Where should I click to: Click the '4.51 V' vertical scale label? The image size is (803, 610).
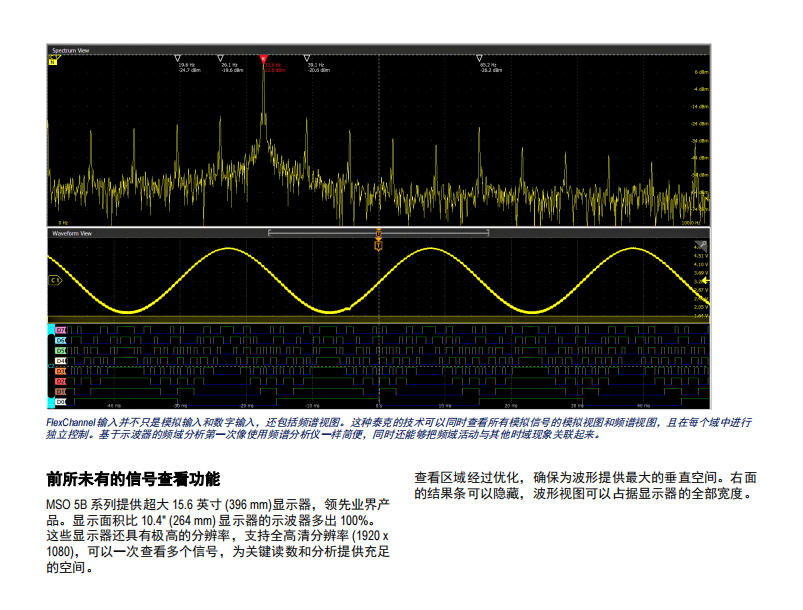tap(701, 256)
